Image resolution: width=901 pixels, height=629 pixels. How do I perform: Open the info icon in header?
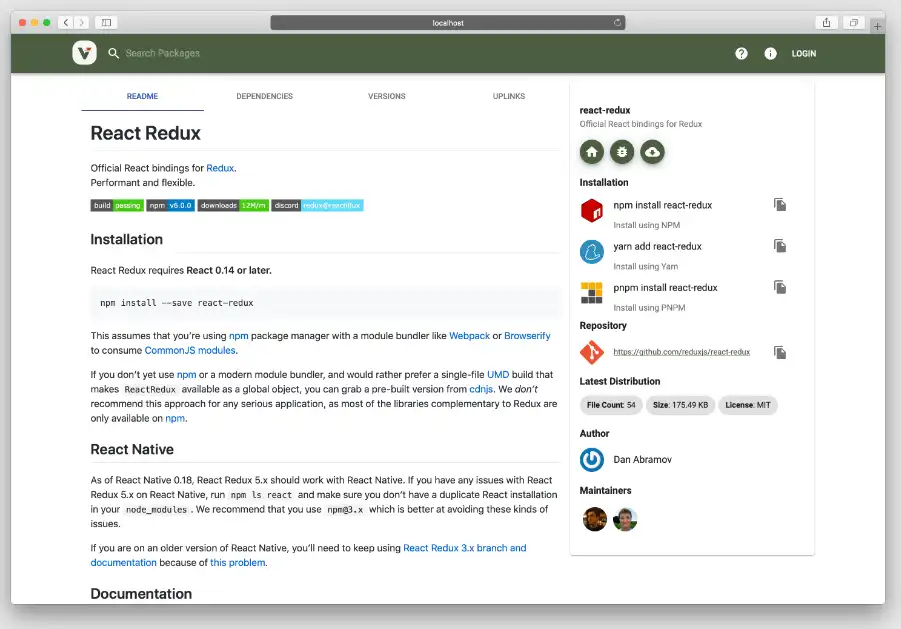click(x=771, y=53)
